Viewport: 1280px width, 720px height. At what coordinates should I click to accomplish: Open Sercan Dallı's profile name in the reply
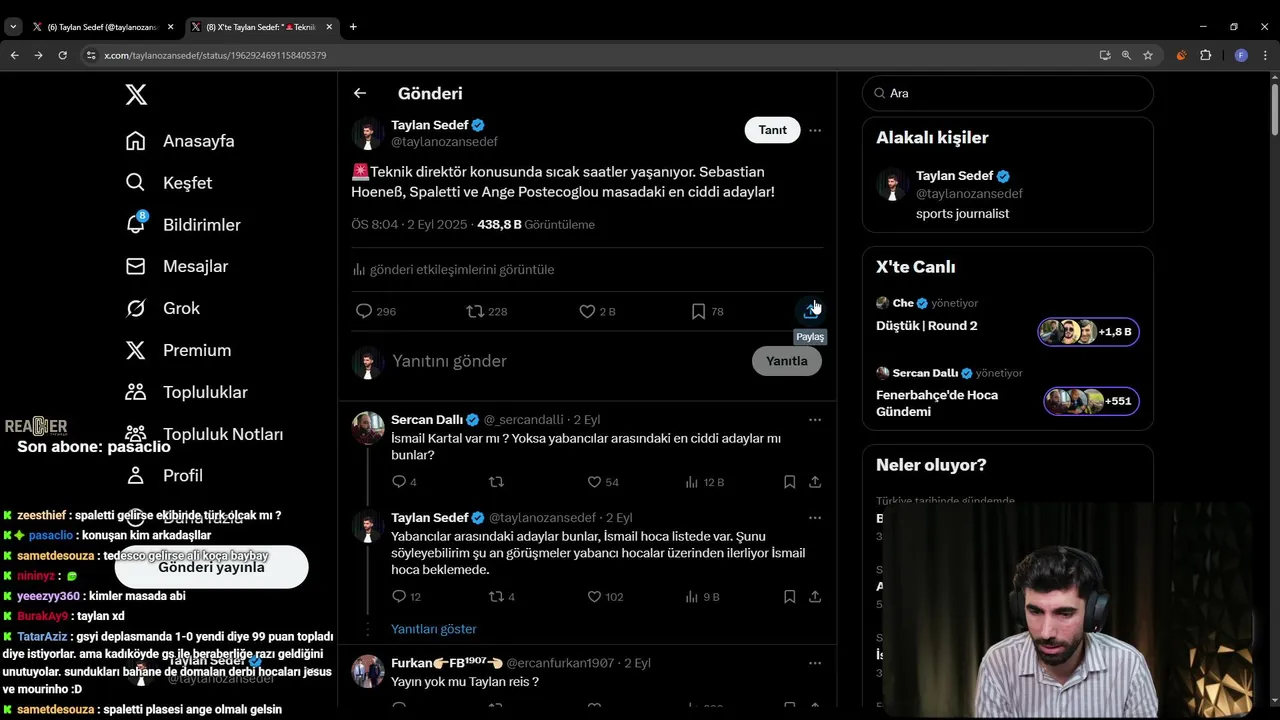427,420
